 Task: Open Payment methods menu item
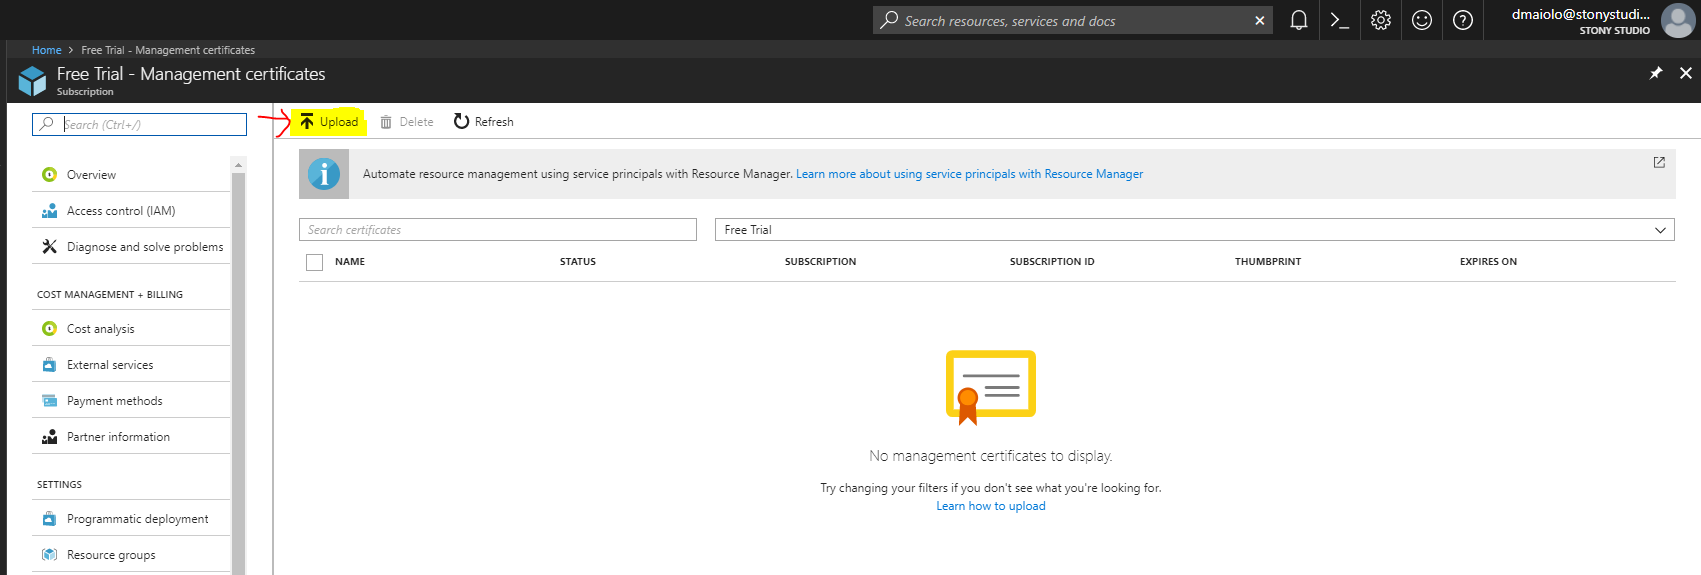point(131,401)
